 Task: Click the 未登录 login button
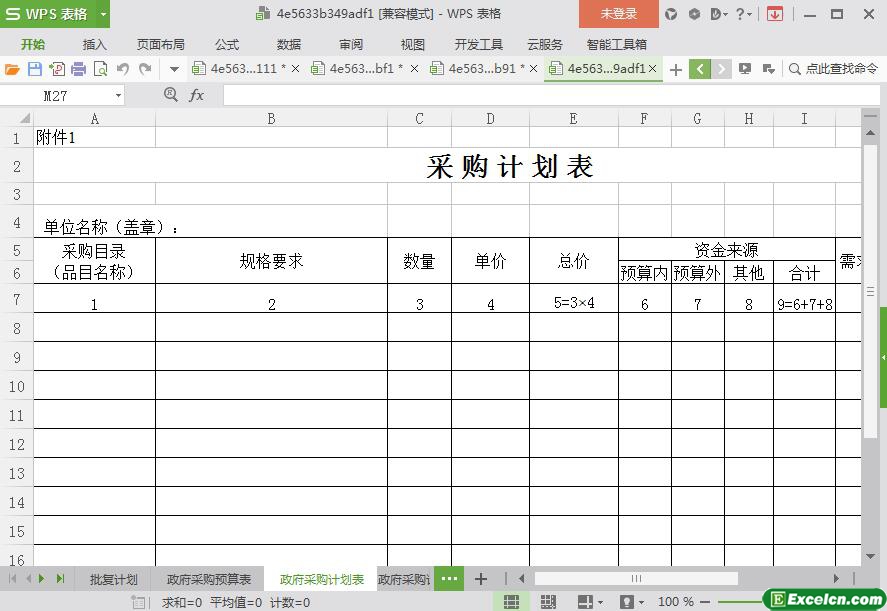click(618, 14)
